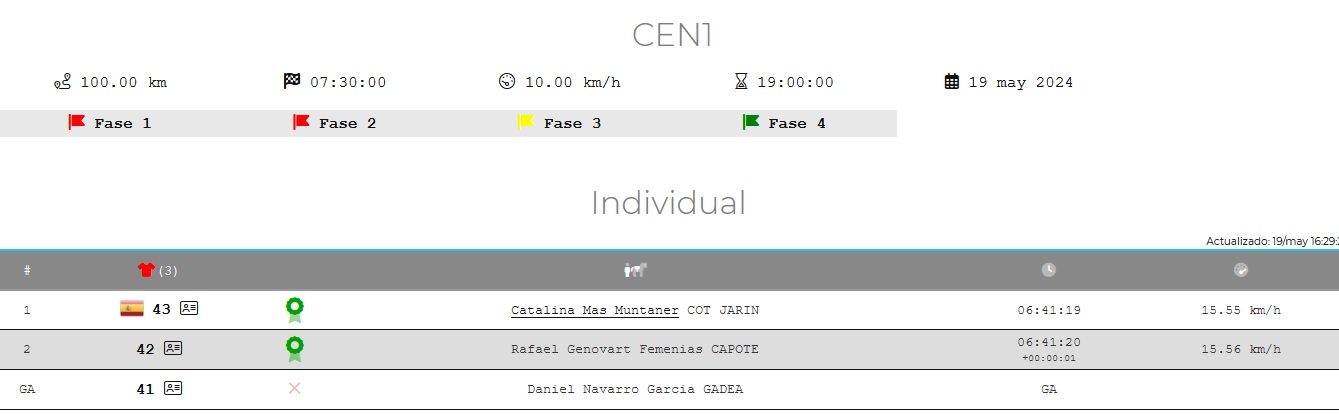Open the Fase 4 tab
The width and height of the screenshot is (1339, 414).
point(784,123)
